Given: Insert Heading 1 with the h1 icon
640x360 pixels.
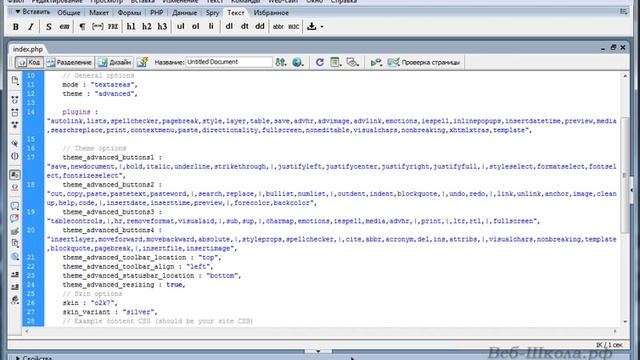Looking at the screenshot, I should 131,27.
